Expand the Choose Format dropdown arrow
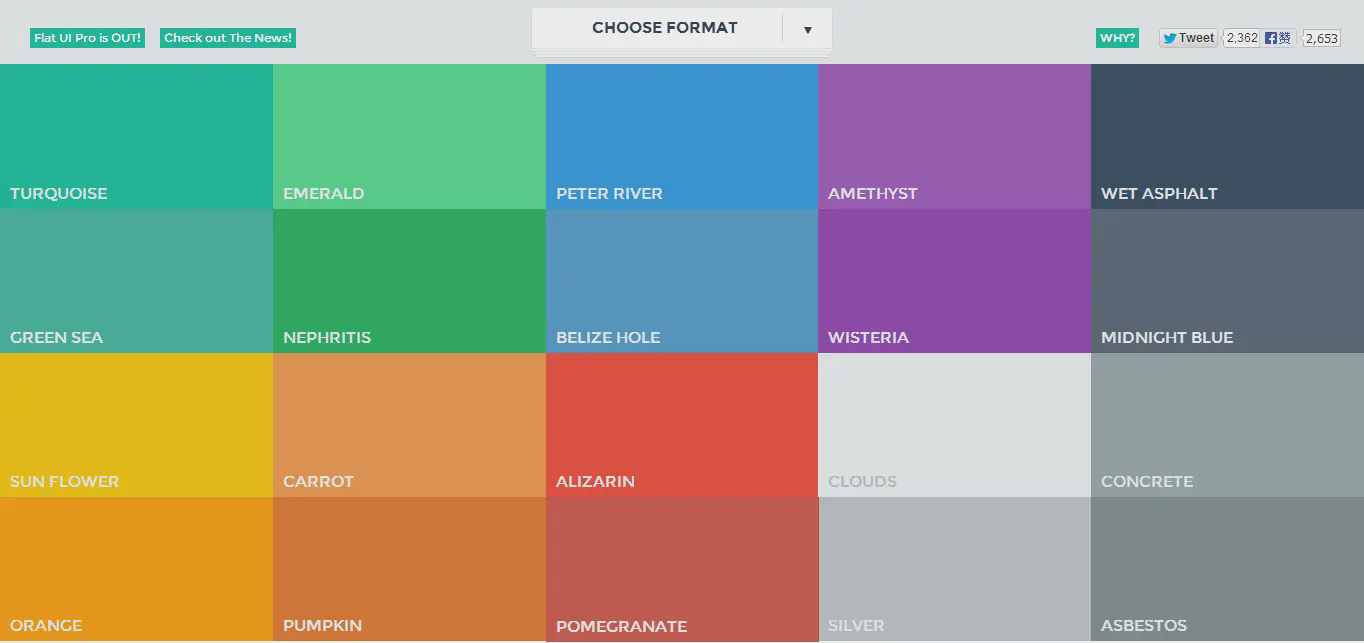Screen dimensions: 1364x643 (x=807, y=29)
